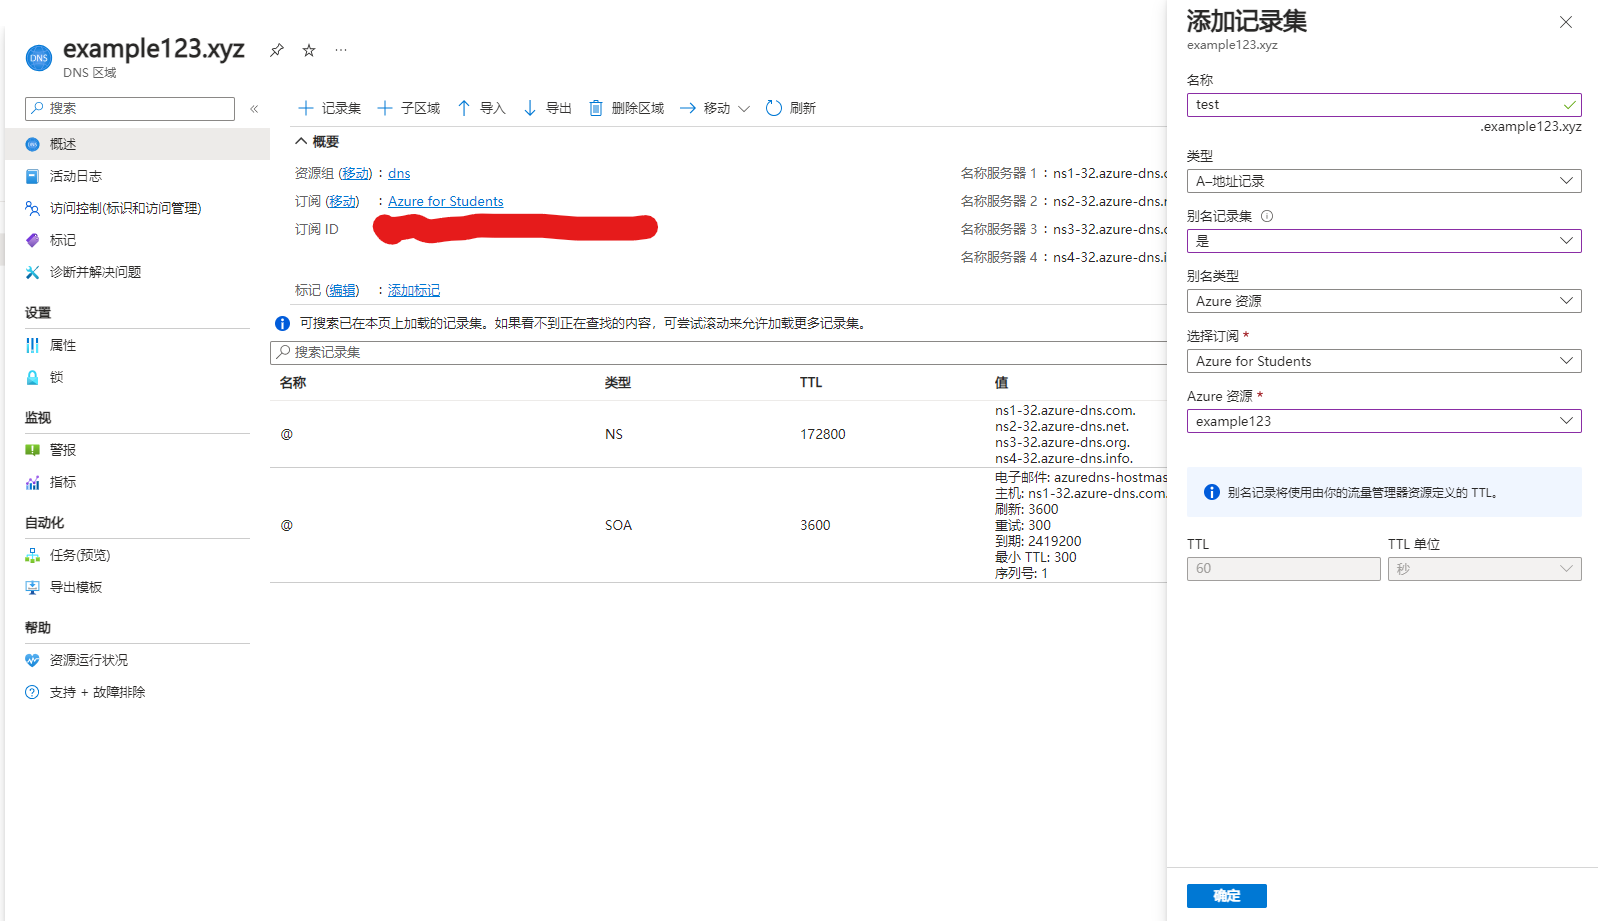Open 活动日志 in the sidebar menu
The width and height of the screenshot is (1598, 921).
[x=76, y=176]
